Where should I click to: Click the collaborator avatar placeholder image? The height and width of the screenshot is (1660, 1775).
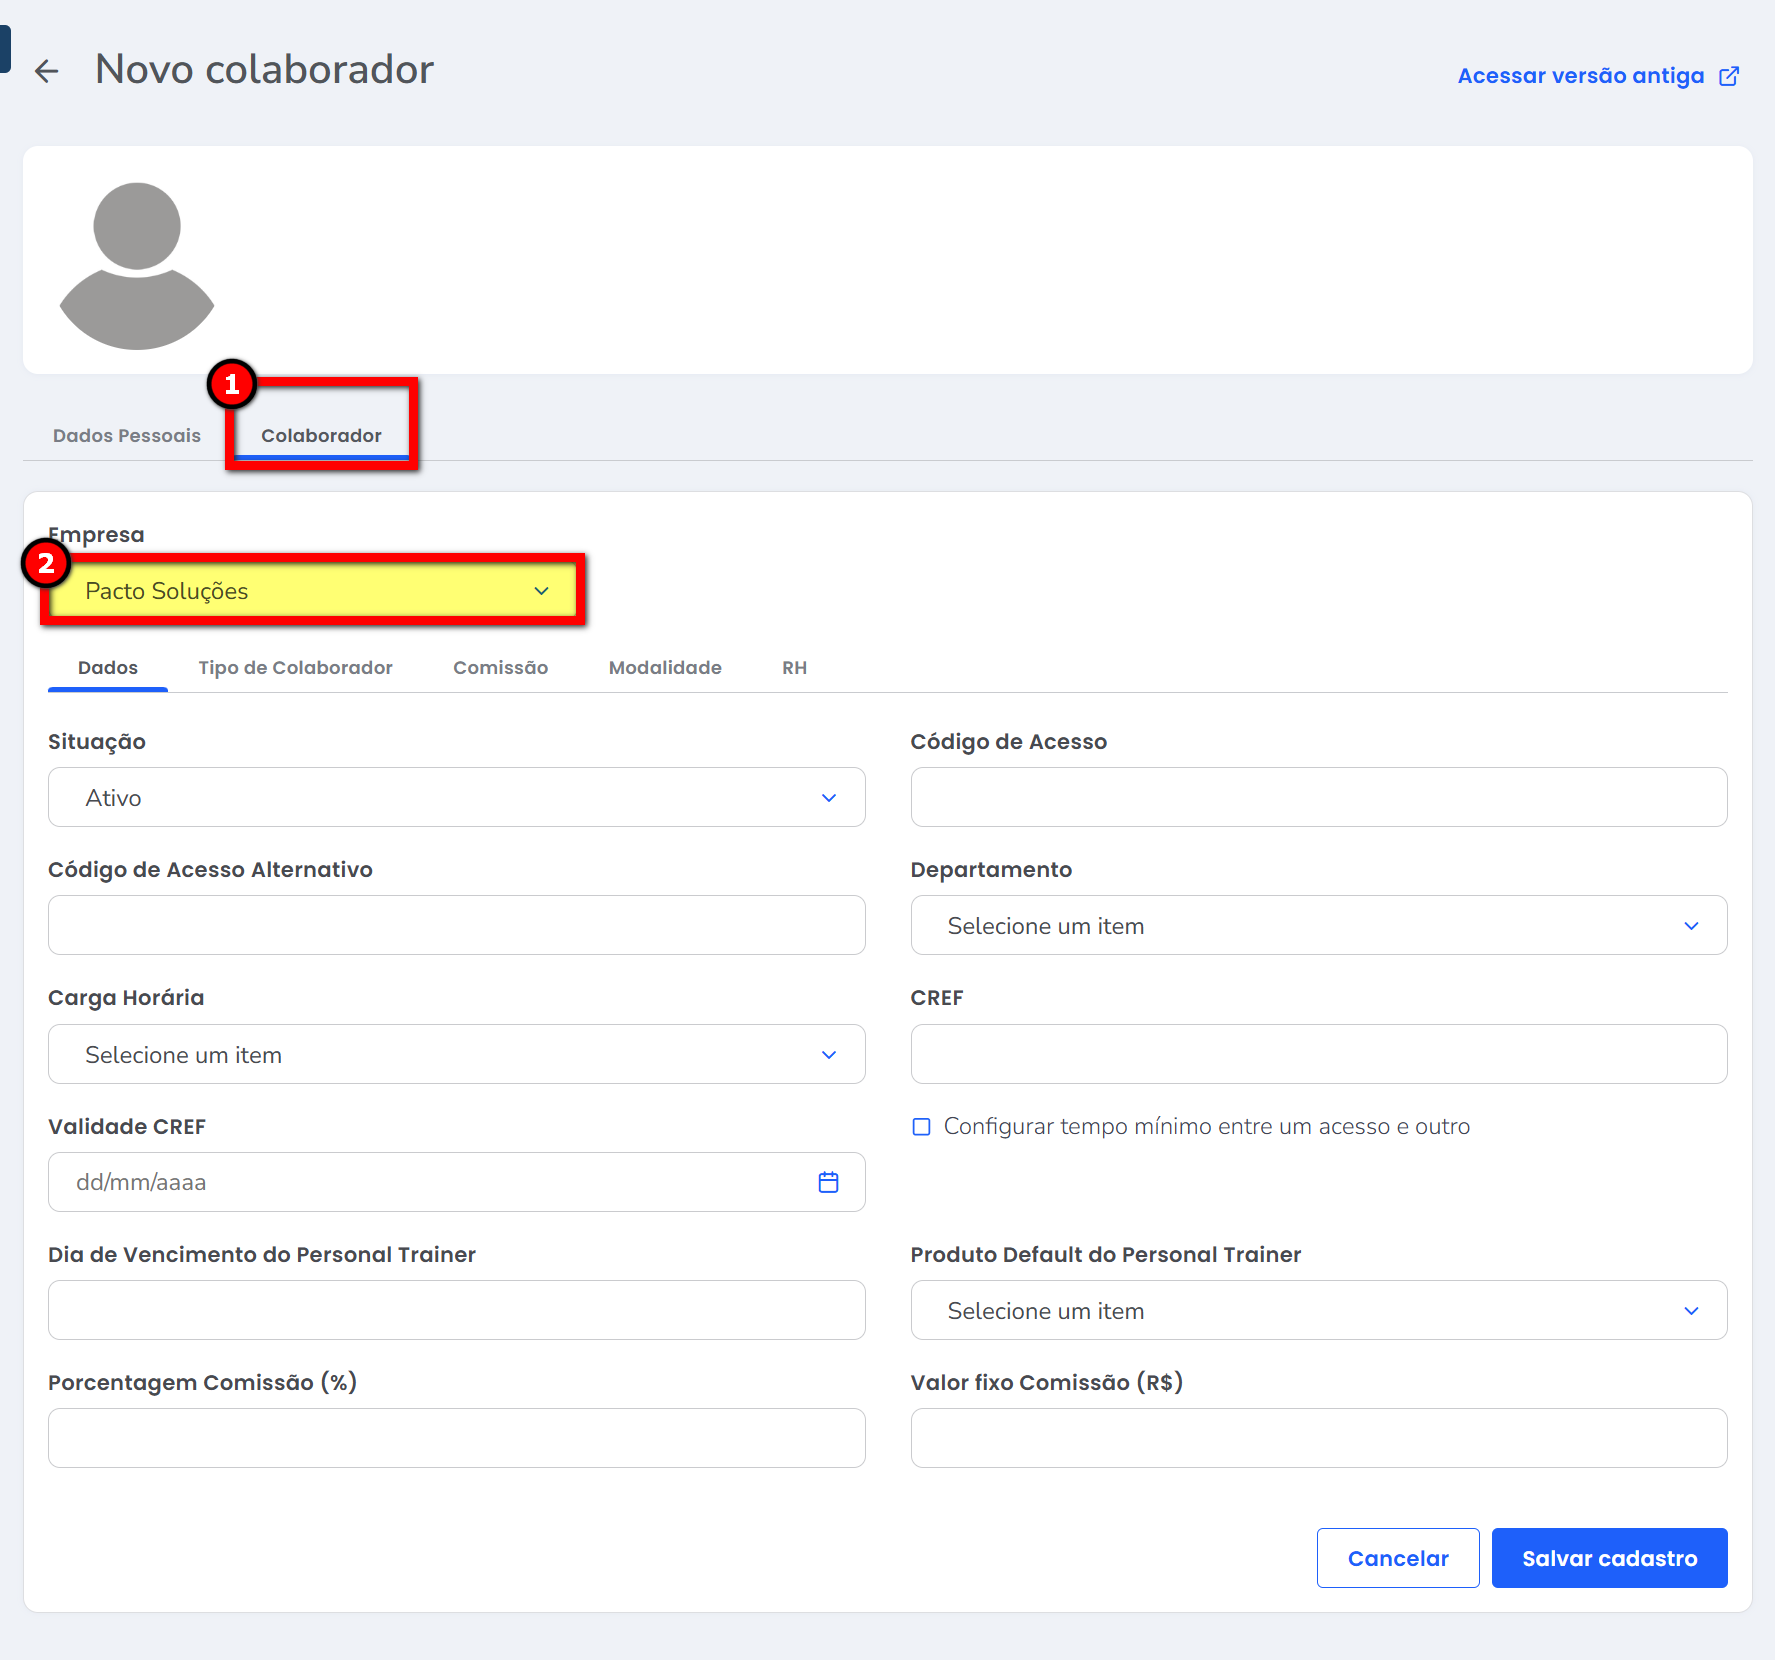coord(137,265)
